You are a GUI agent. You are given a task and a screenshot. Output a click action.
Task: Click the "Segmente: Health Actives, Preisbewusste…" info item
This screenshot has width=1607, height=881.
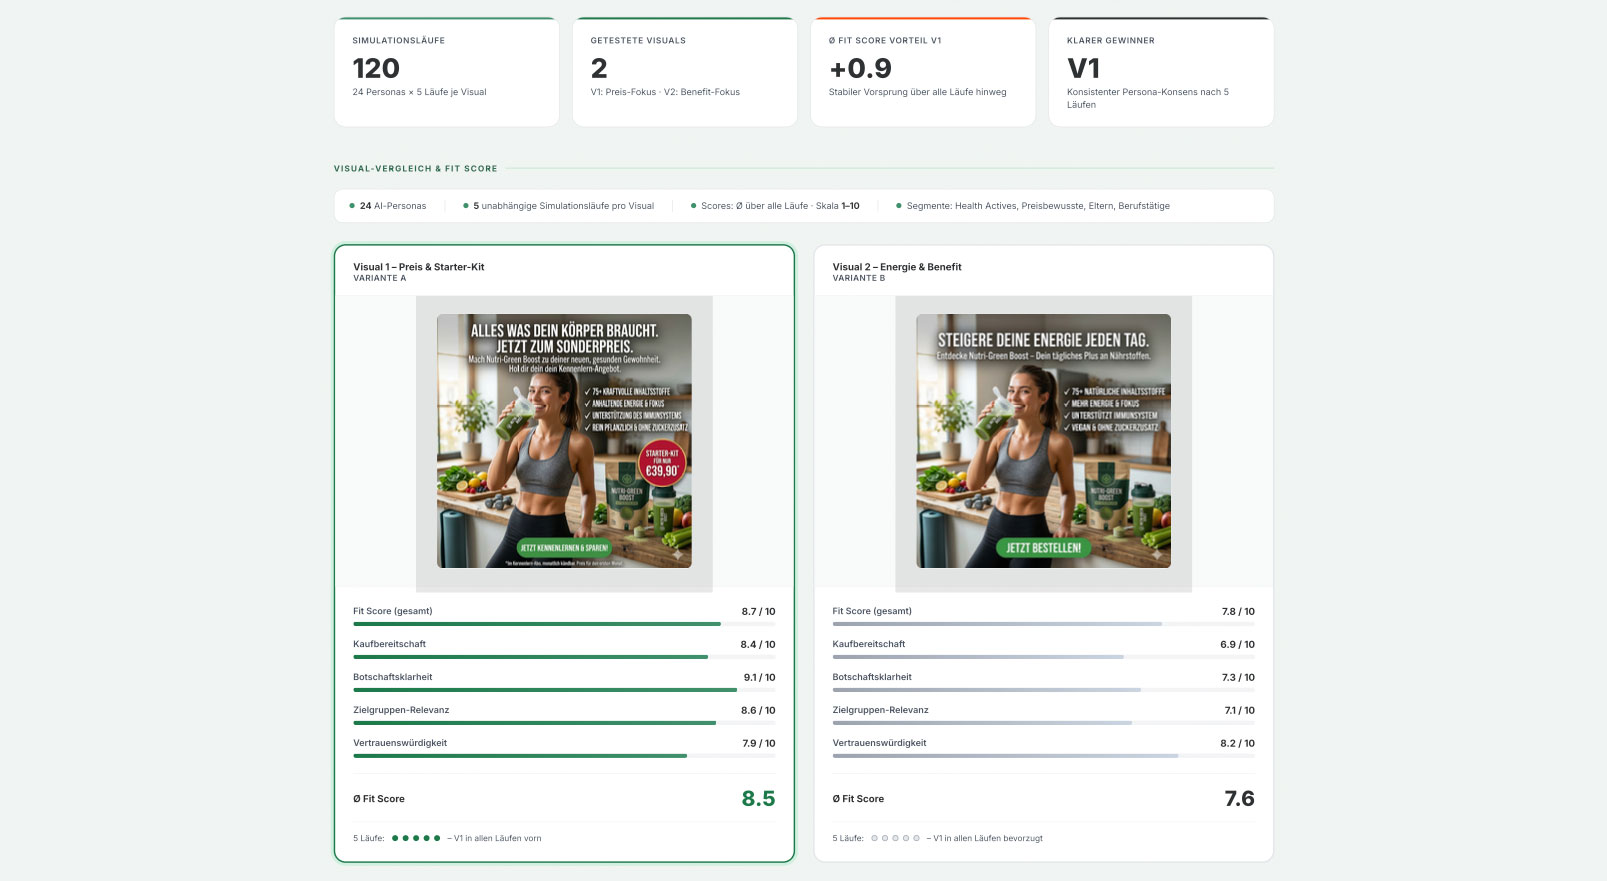[x=1033, y=206]
